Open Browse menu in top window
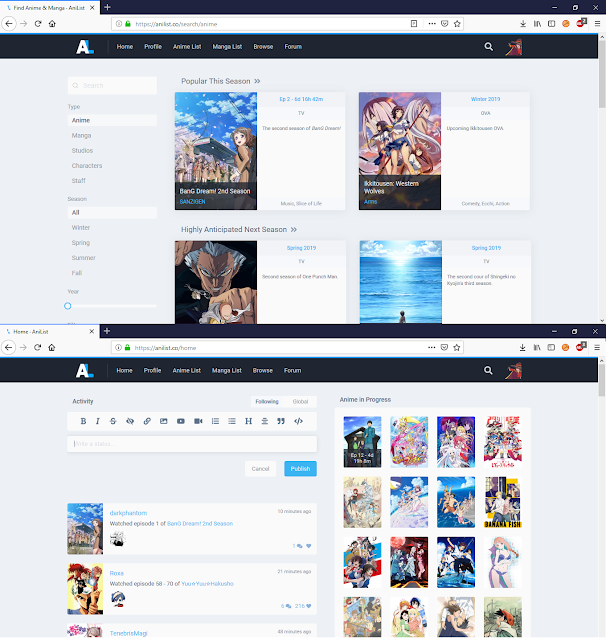 [x=263, y=47]
